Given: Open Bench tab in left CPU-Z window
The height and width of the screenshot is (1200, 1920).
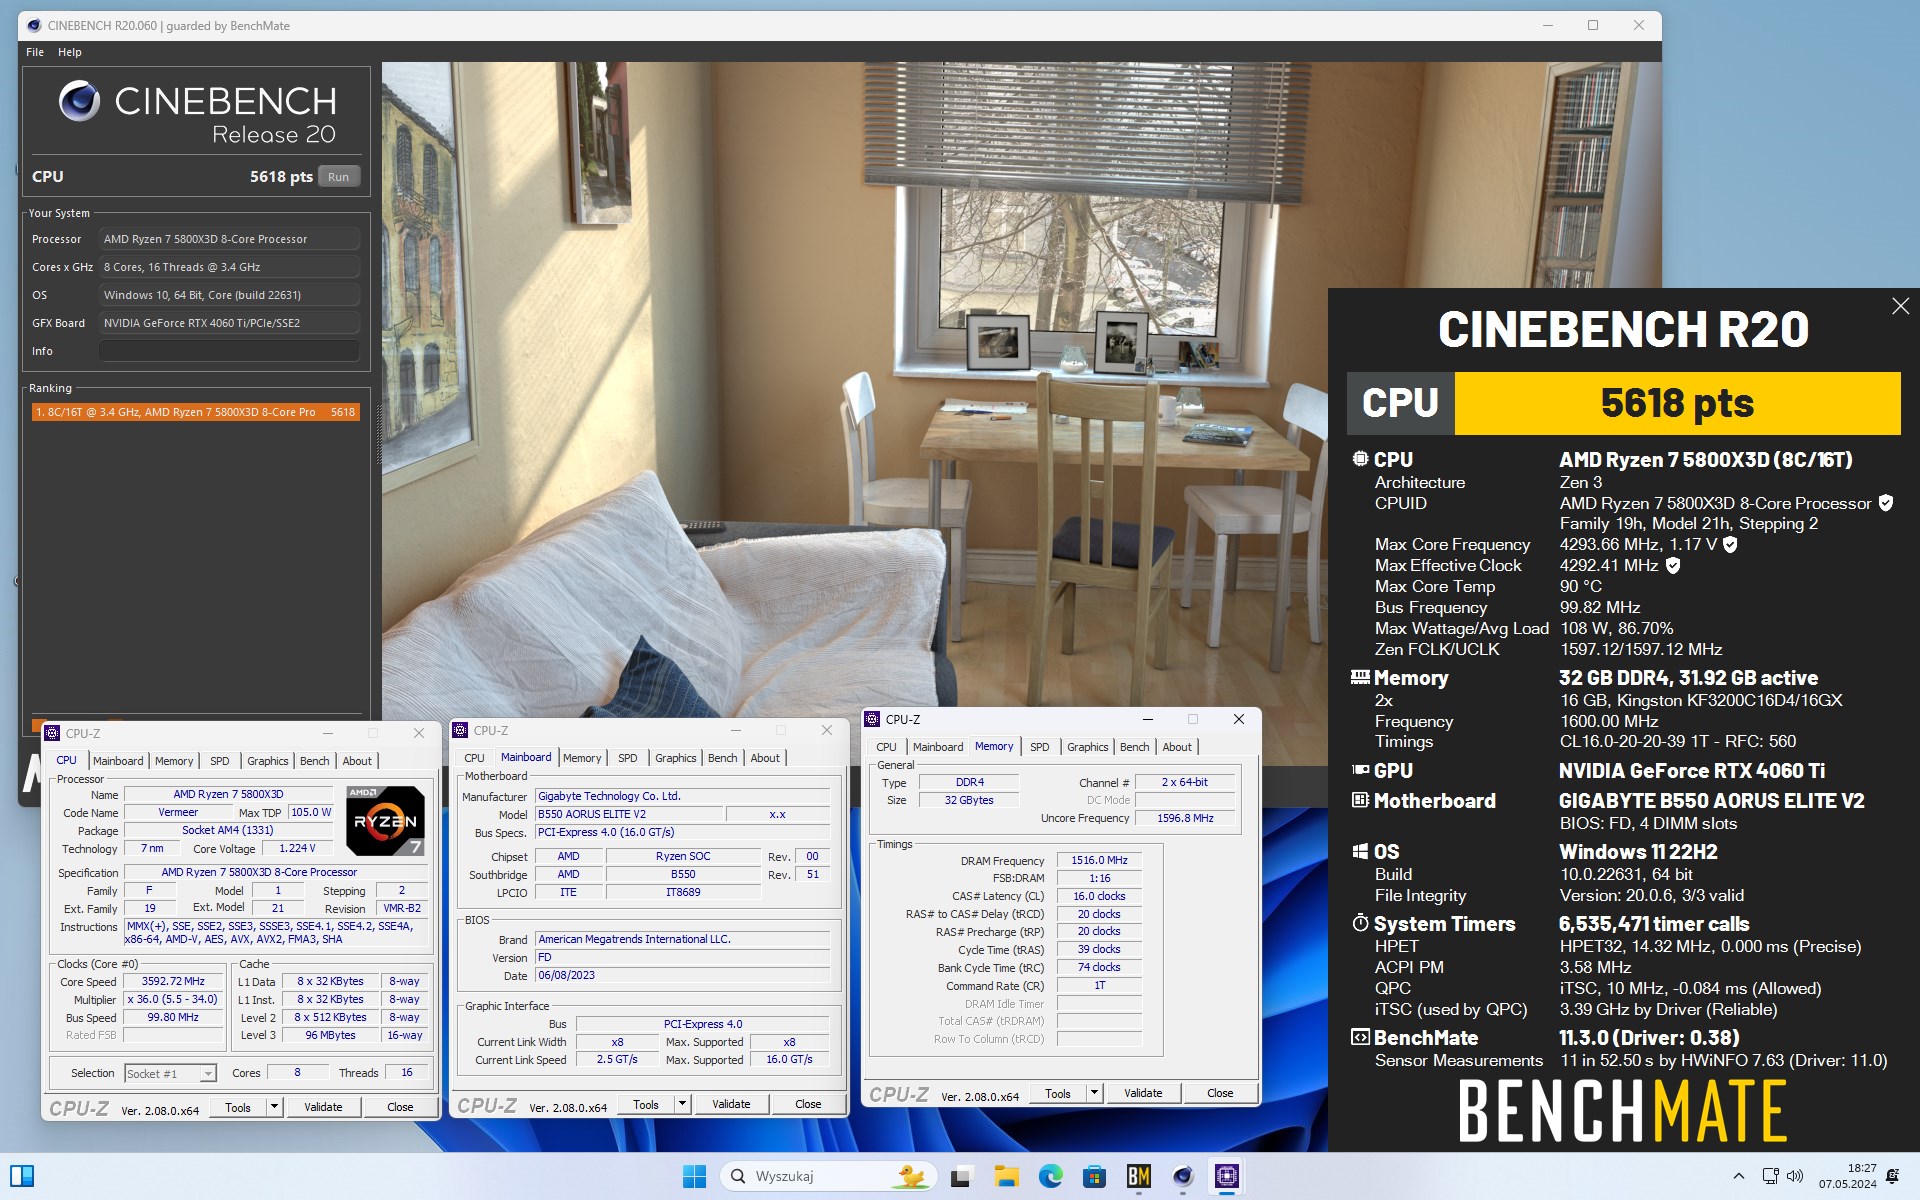Looking at the screenshot, I should [x=315, y=761].
